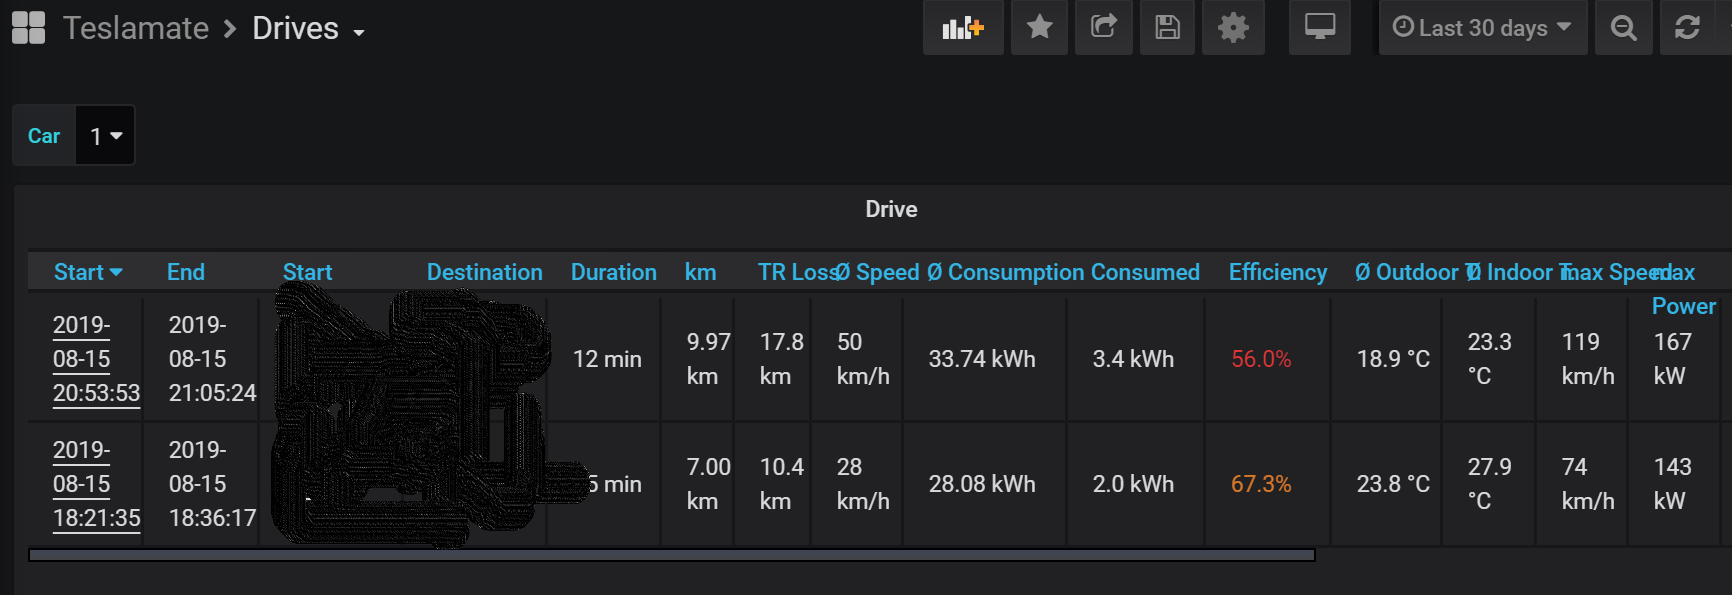Sort by Consumed column header

click(1145, 272)
